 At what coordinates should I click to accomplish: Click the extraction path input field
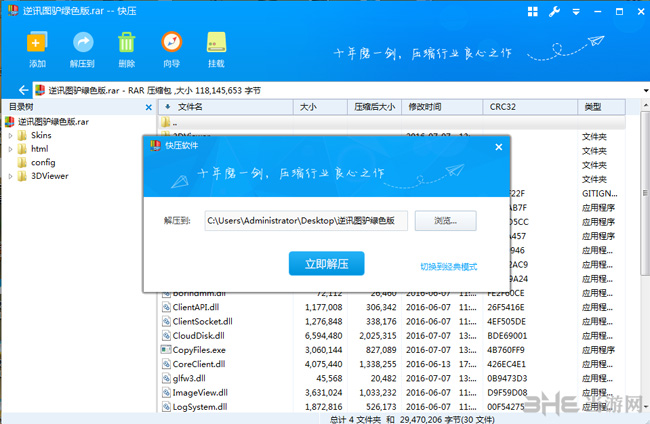point(306,220)
